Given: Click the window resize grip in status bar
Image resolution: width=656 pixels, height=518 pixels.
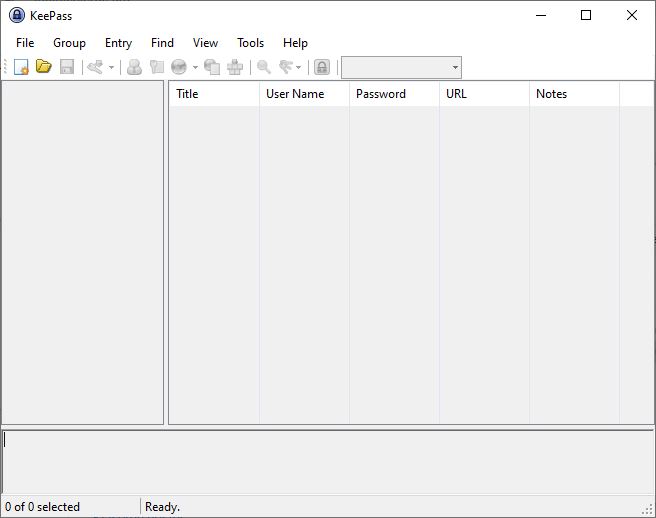Looking at the screenshot, I should (647, 509).
